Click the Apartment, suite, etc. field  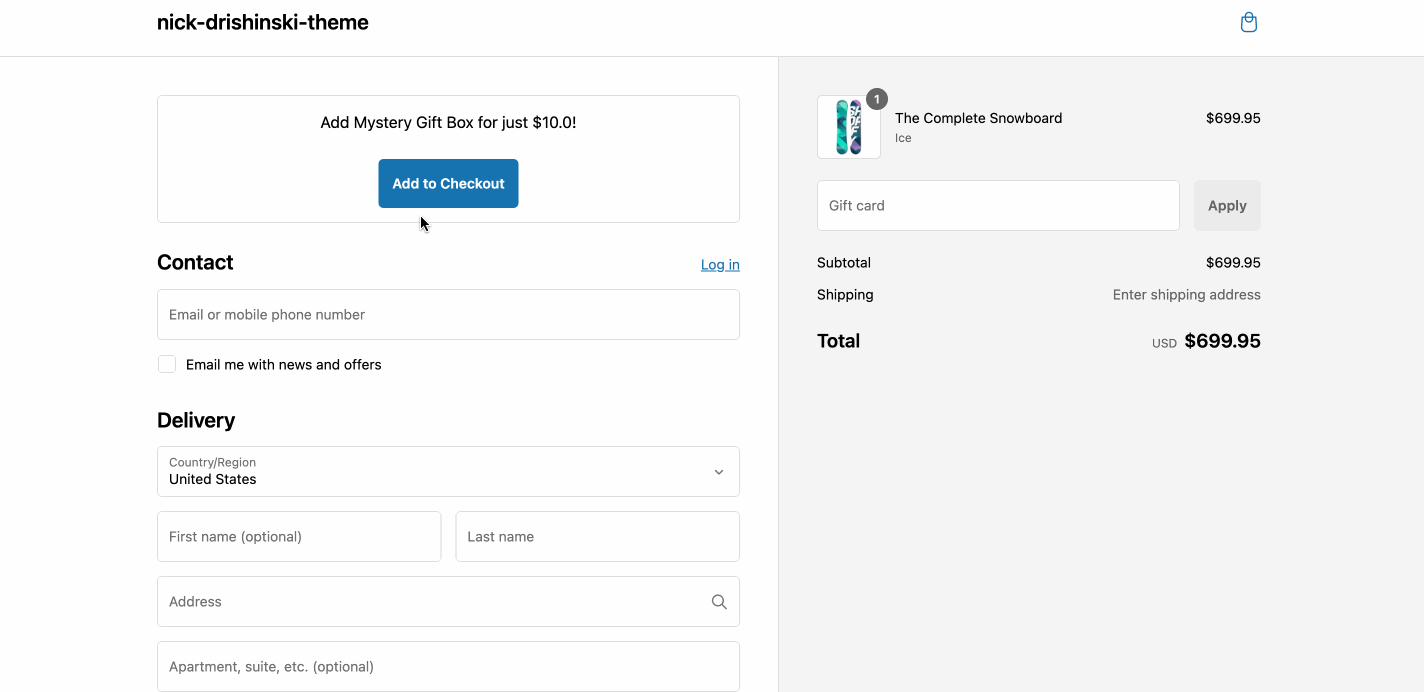(x=448, y=667)
